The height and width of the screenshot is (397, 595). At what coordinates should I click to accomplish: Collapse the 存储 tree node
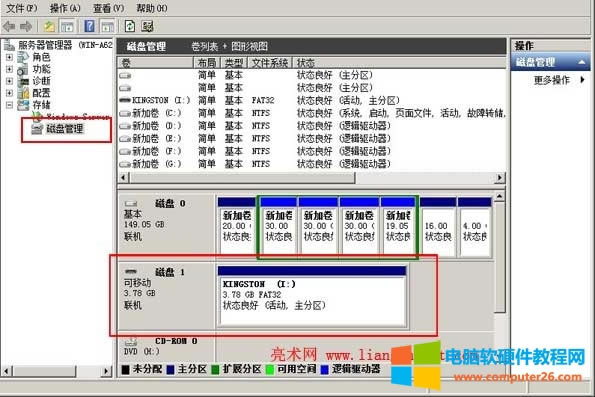point(9,105)
